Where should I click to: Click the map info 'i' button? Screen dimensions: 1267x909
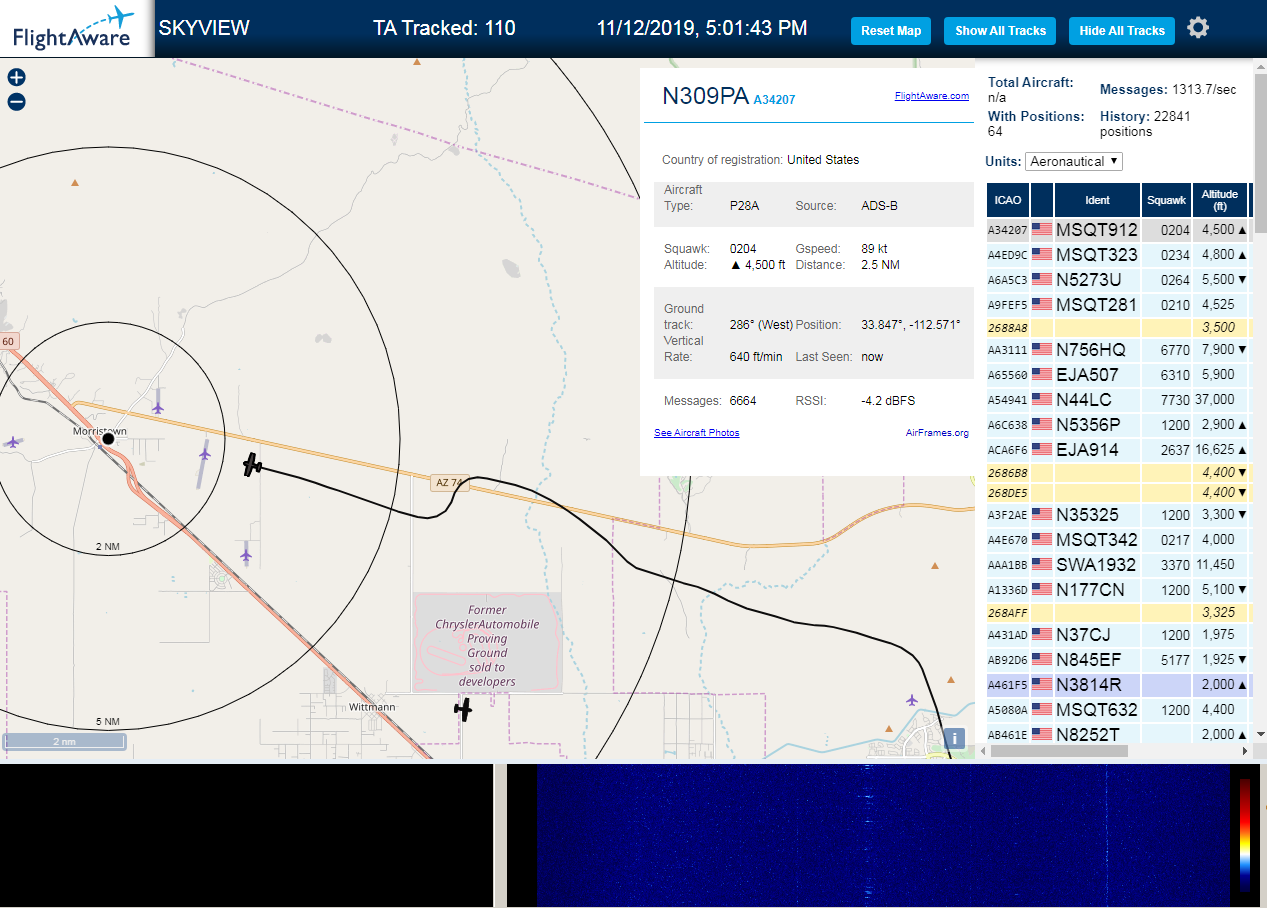(954, 739)
